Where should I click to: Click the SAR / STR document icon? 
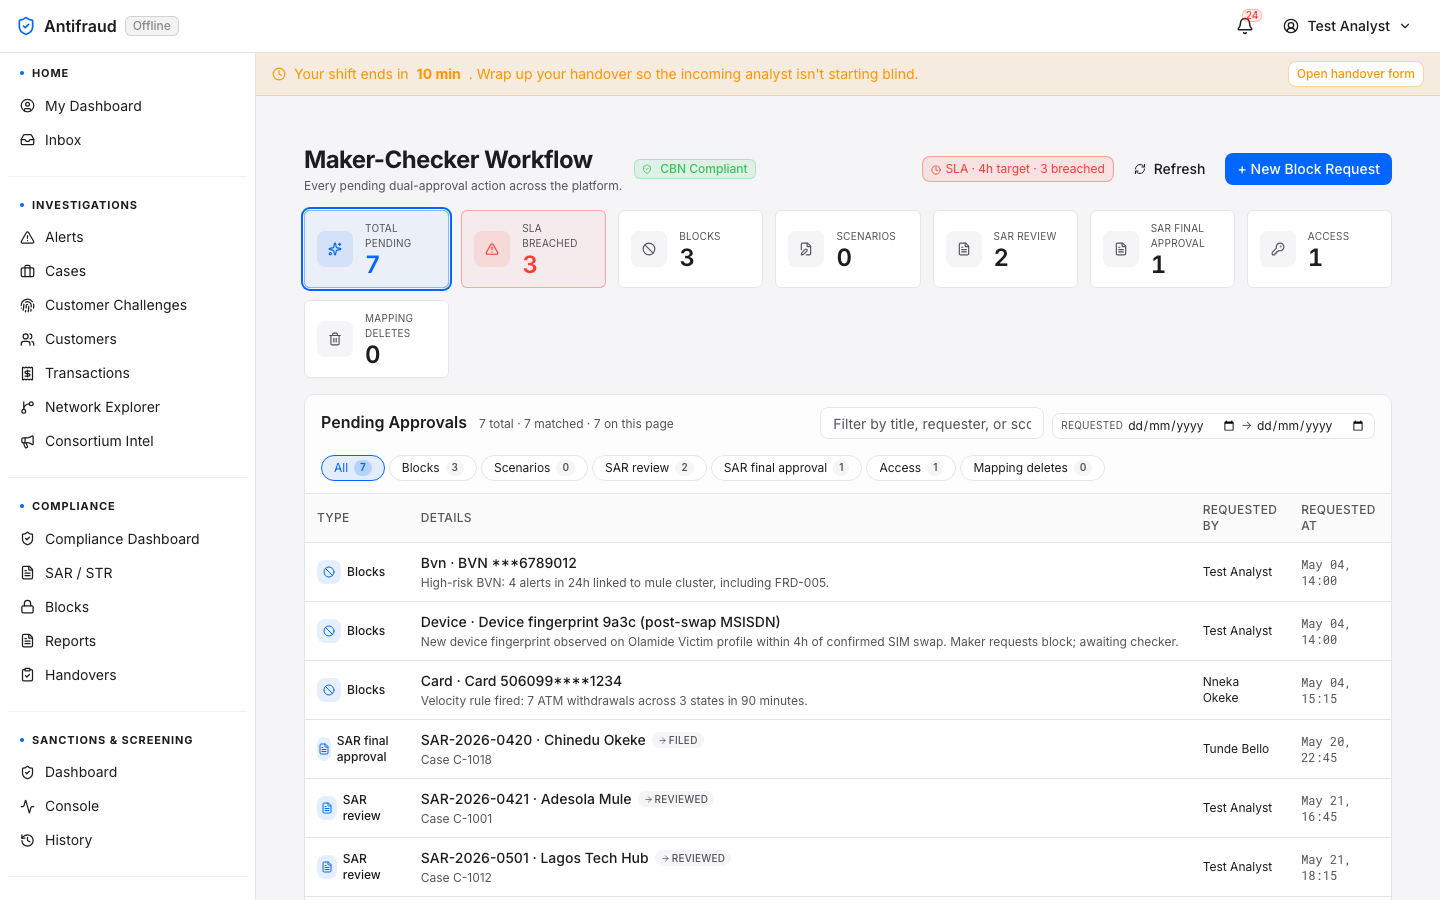(28, 573)
